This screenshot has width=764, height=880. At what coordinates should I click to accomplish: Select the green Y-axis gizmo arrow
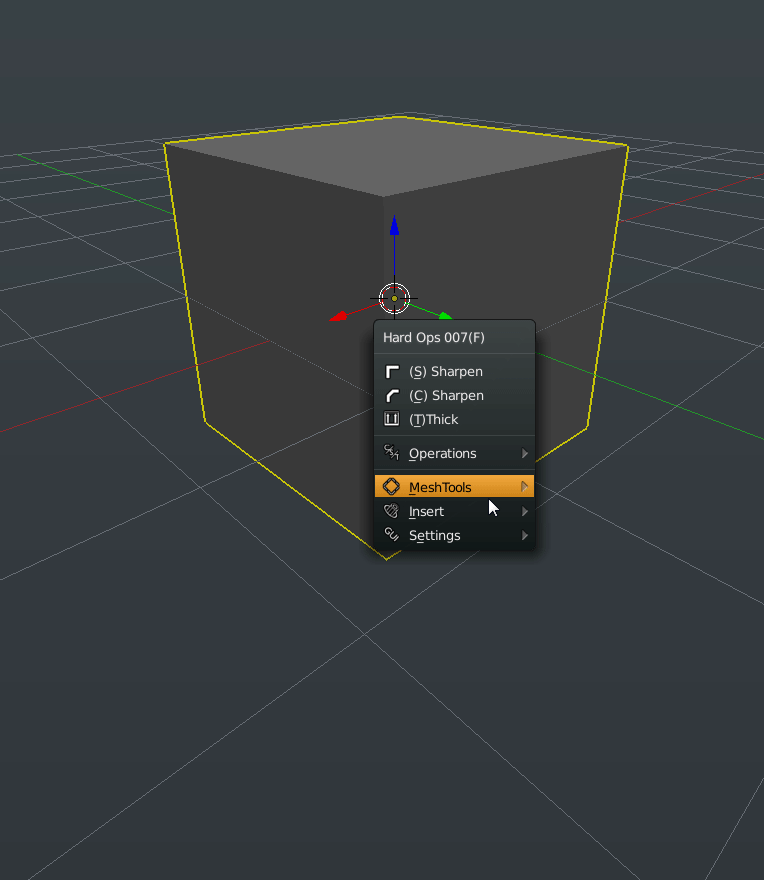(x=444, y=317)
